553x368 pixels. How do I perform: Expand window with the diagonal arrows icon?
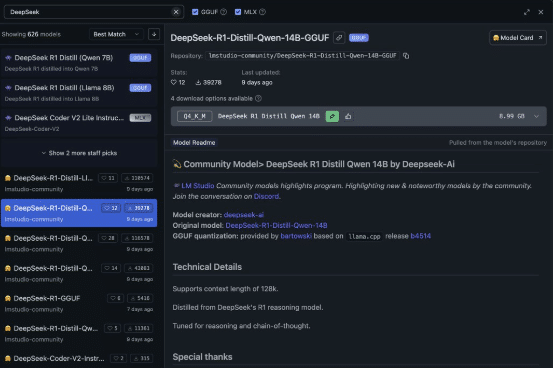pyautogui.click(x=527, y=12)
